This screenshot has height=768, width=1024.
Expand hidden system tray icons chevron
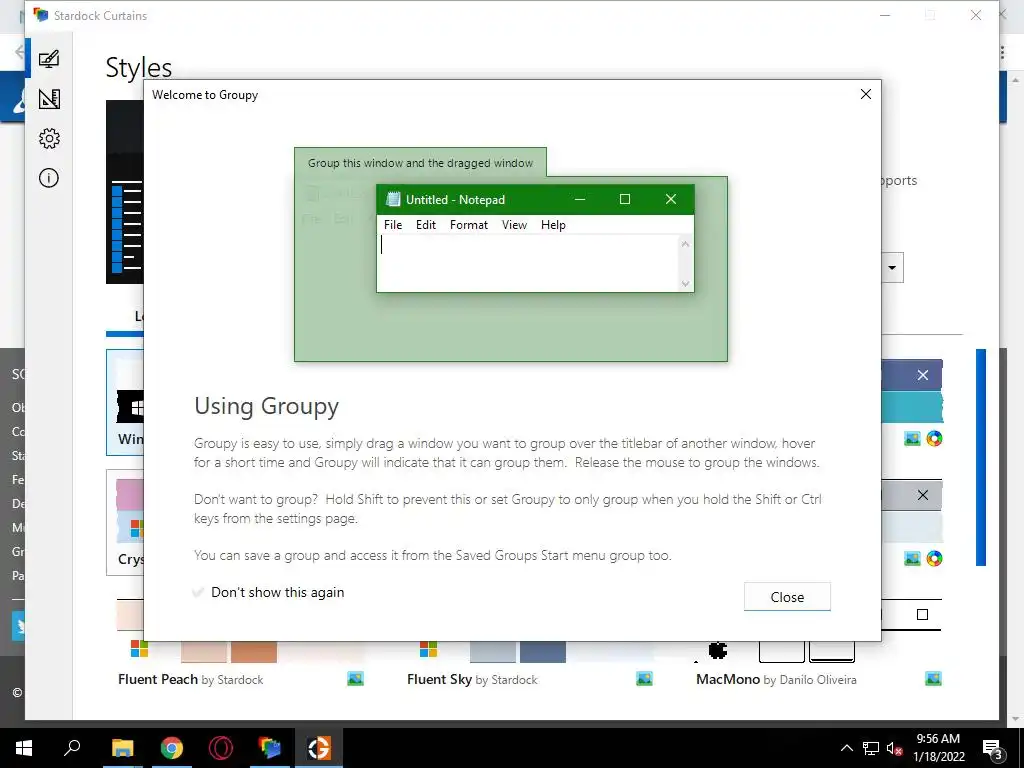click(x=846, y=748)
